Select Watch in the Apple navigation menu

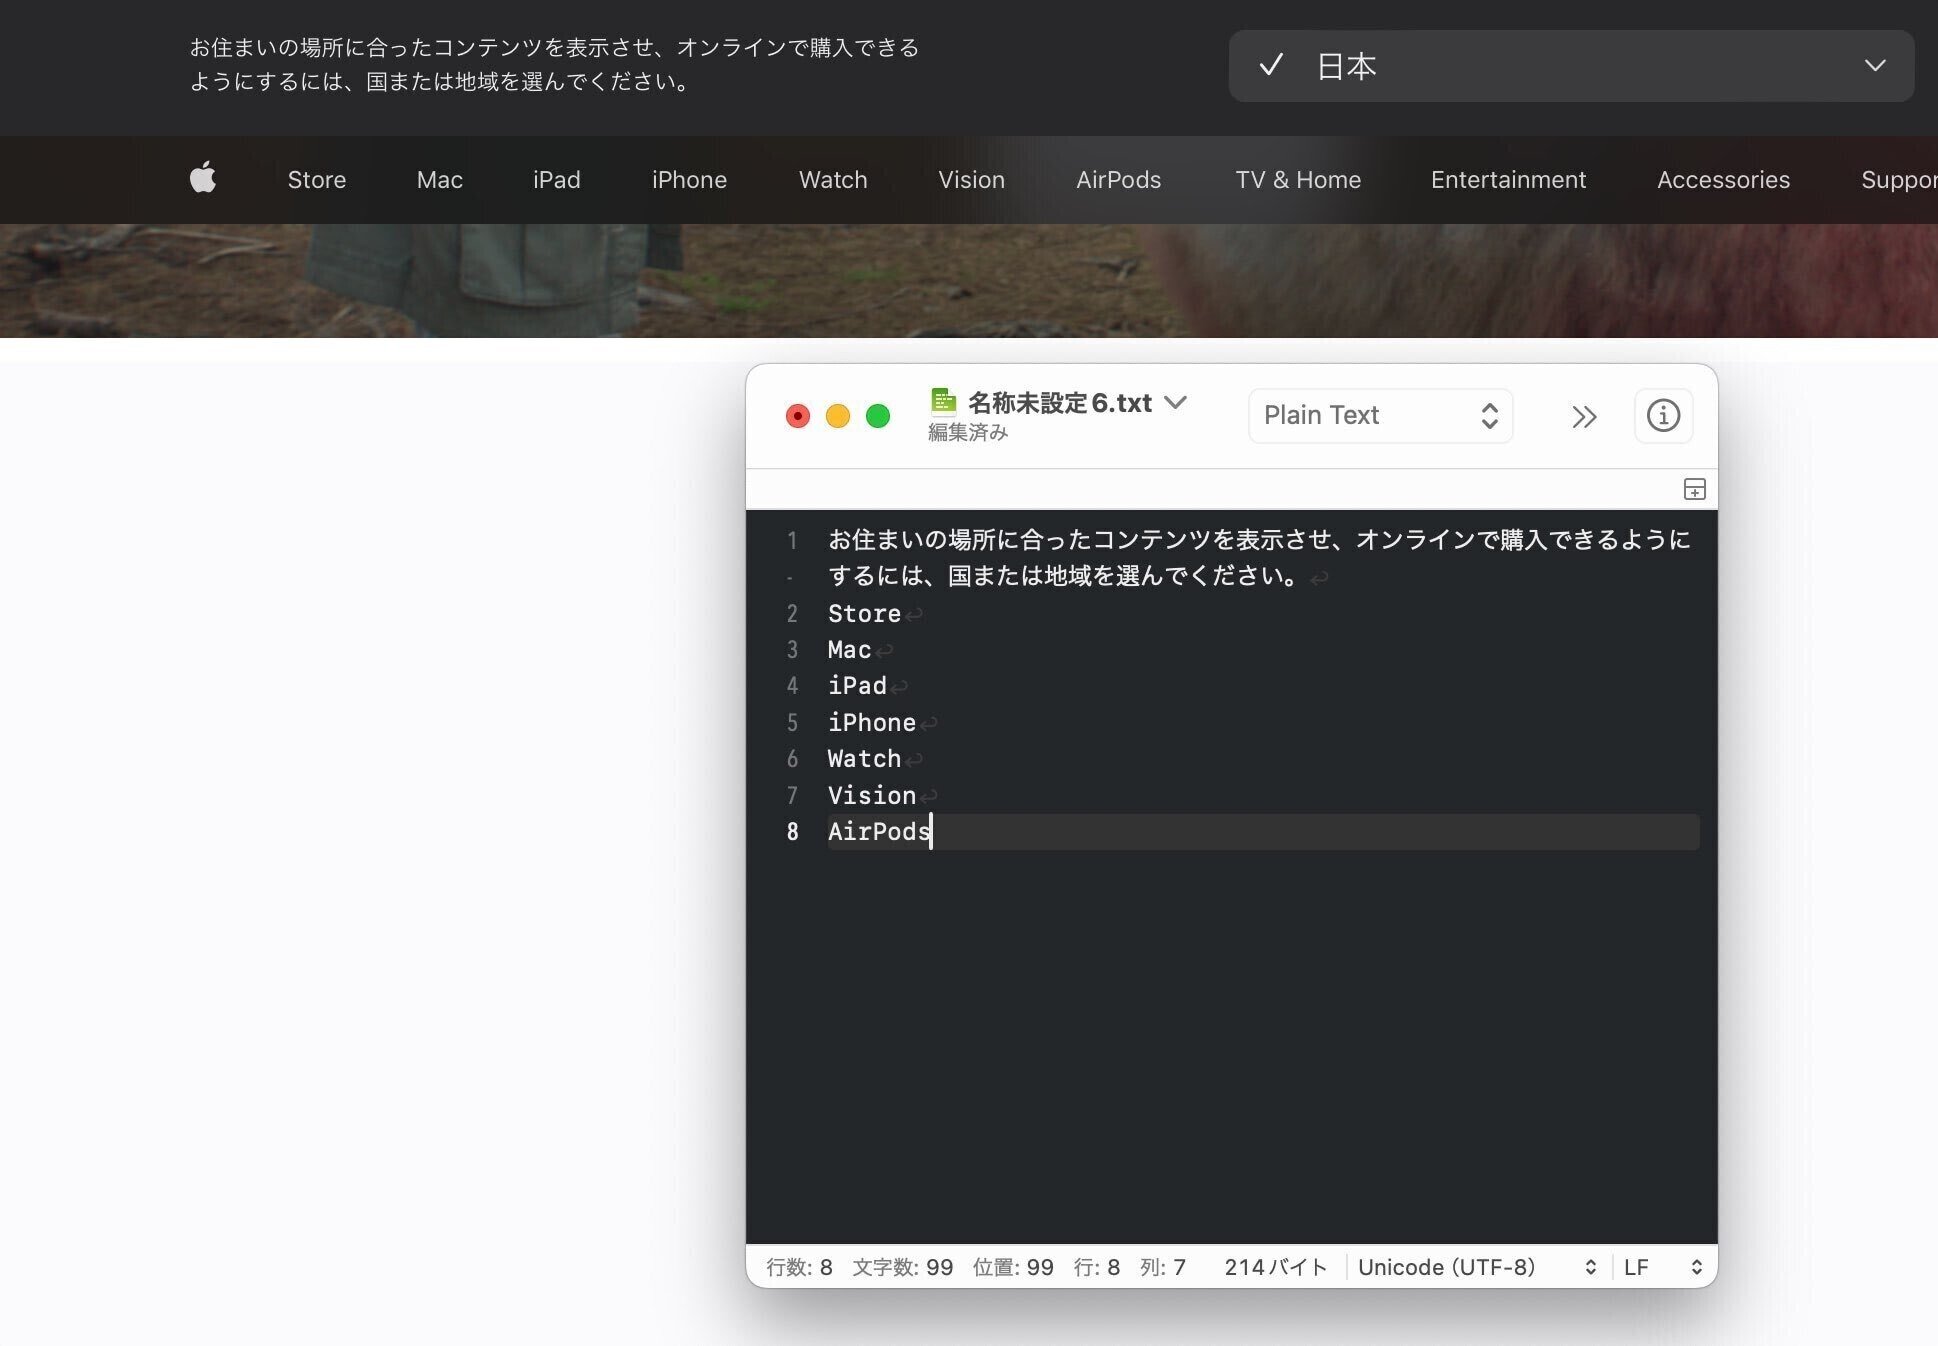pos(832,180)
